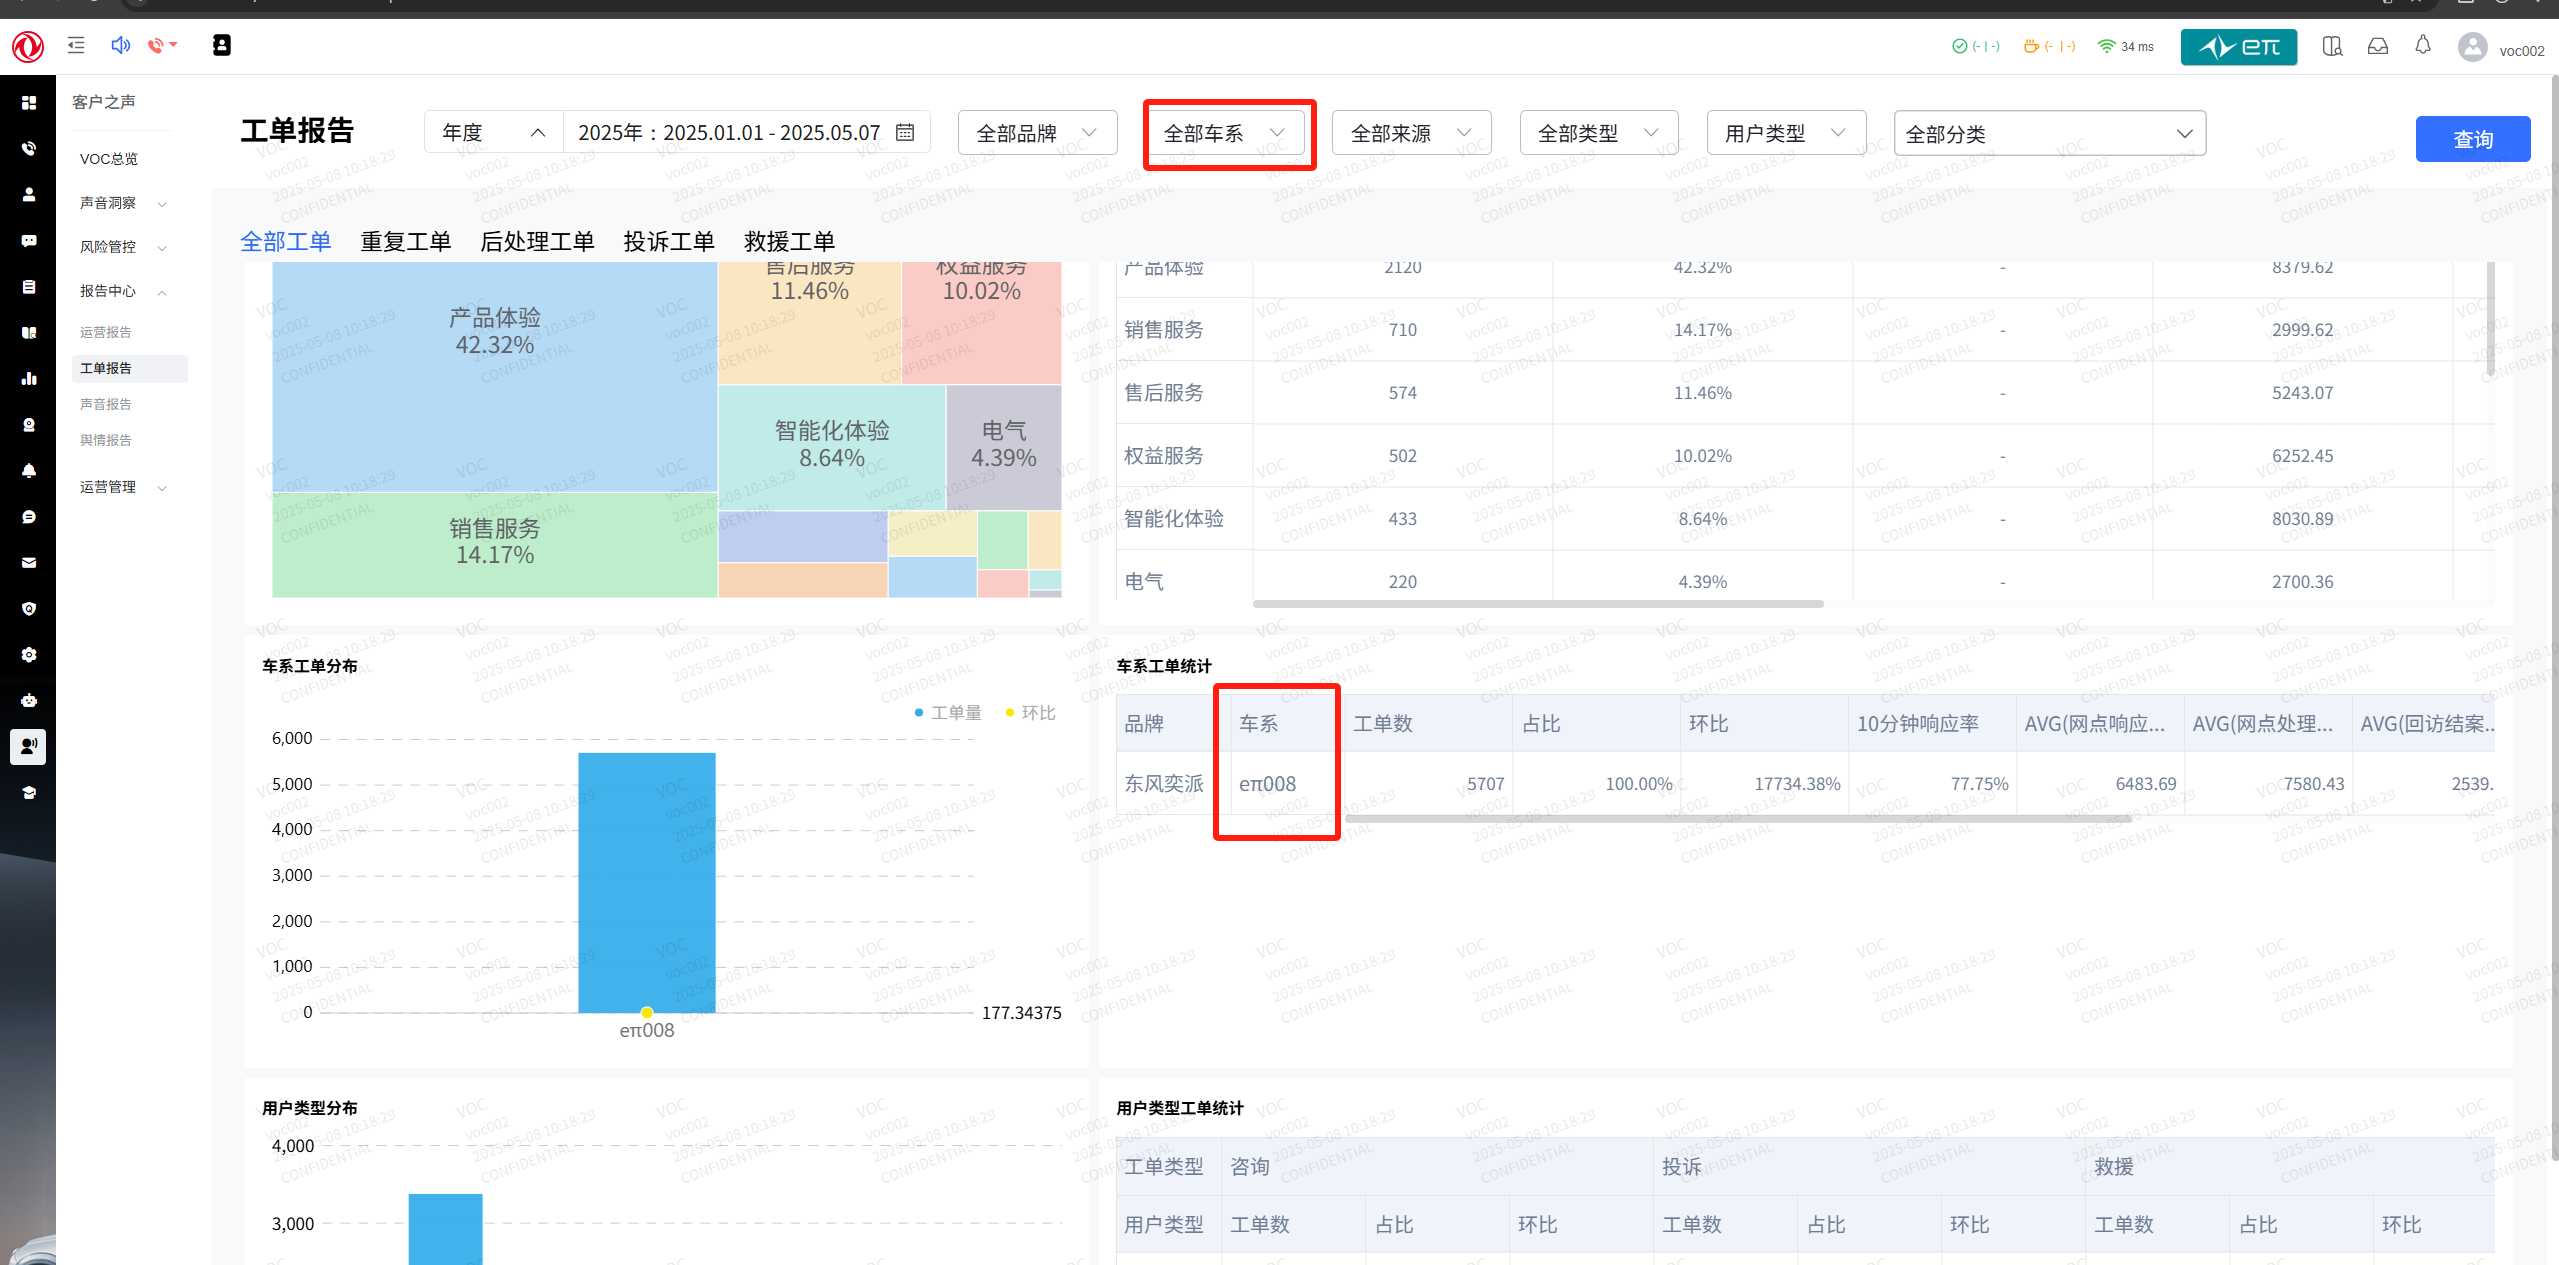Click the 智能化体验 8.64% treemap block
Viewport: 2559px width, 1265px height.
click(x=832, y=447)
